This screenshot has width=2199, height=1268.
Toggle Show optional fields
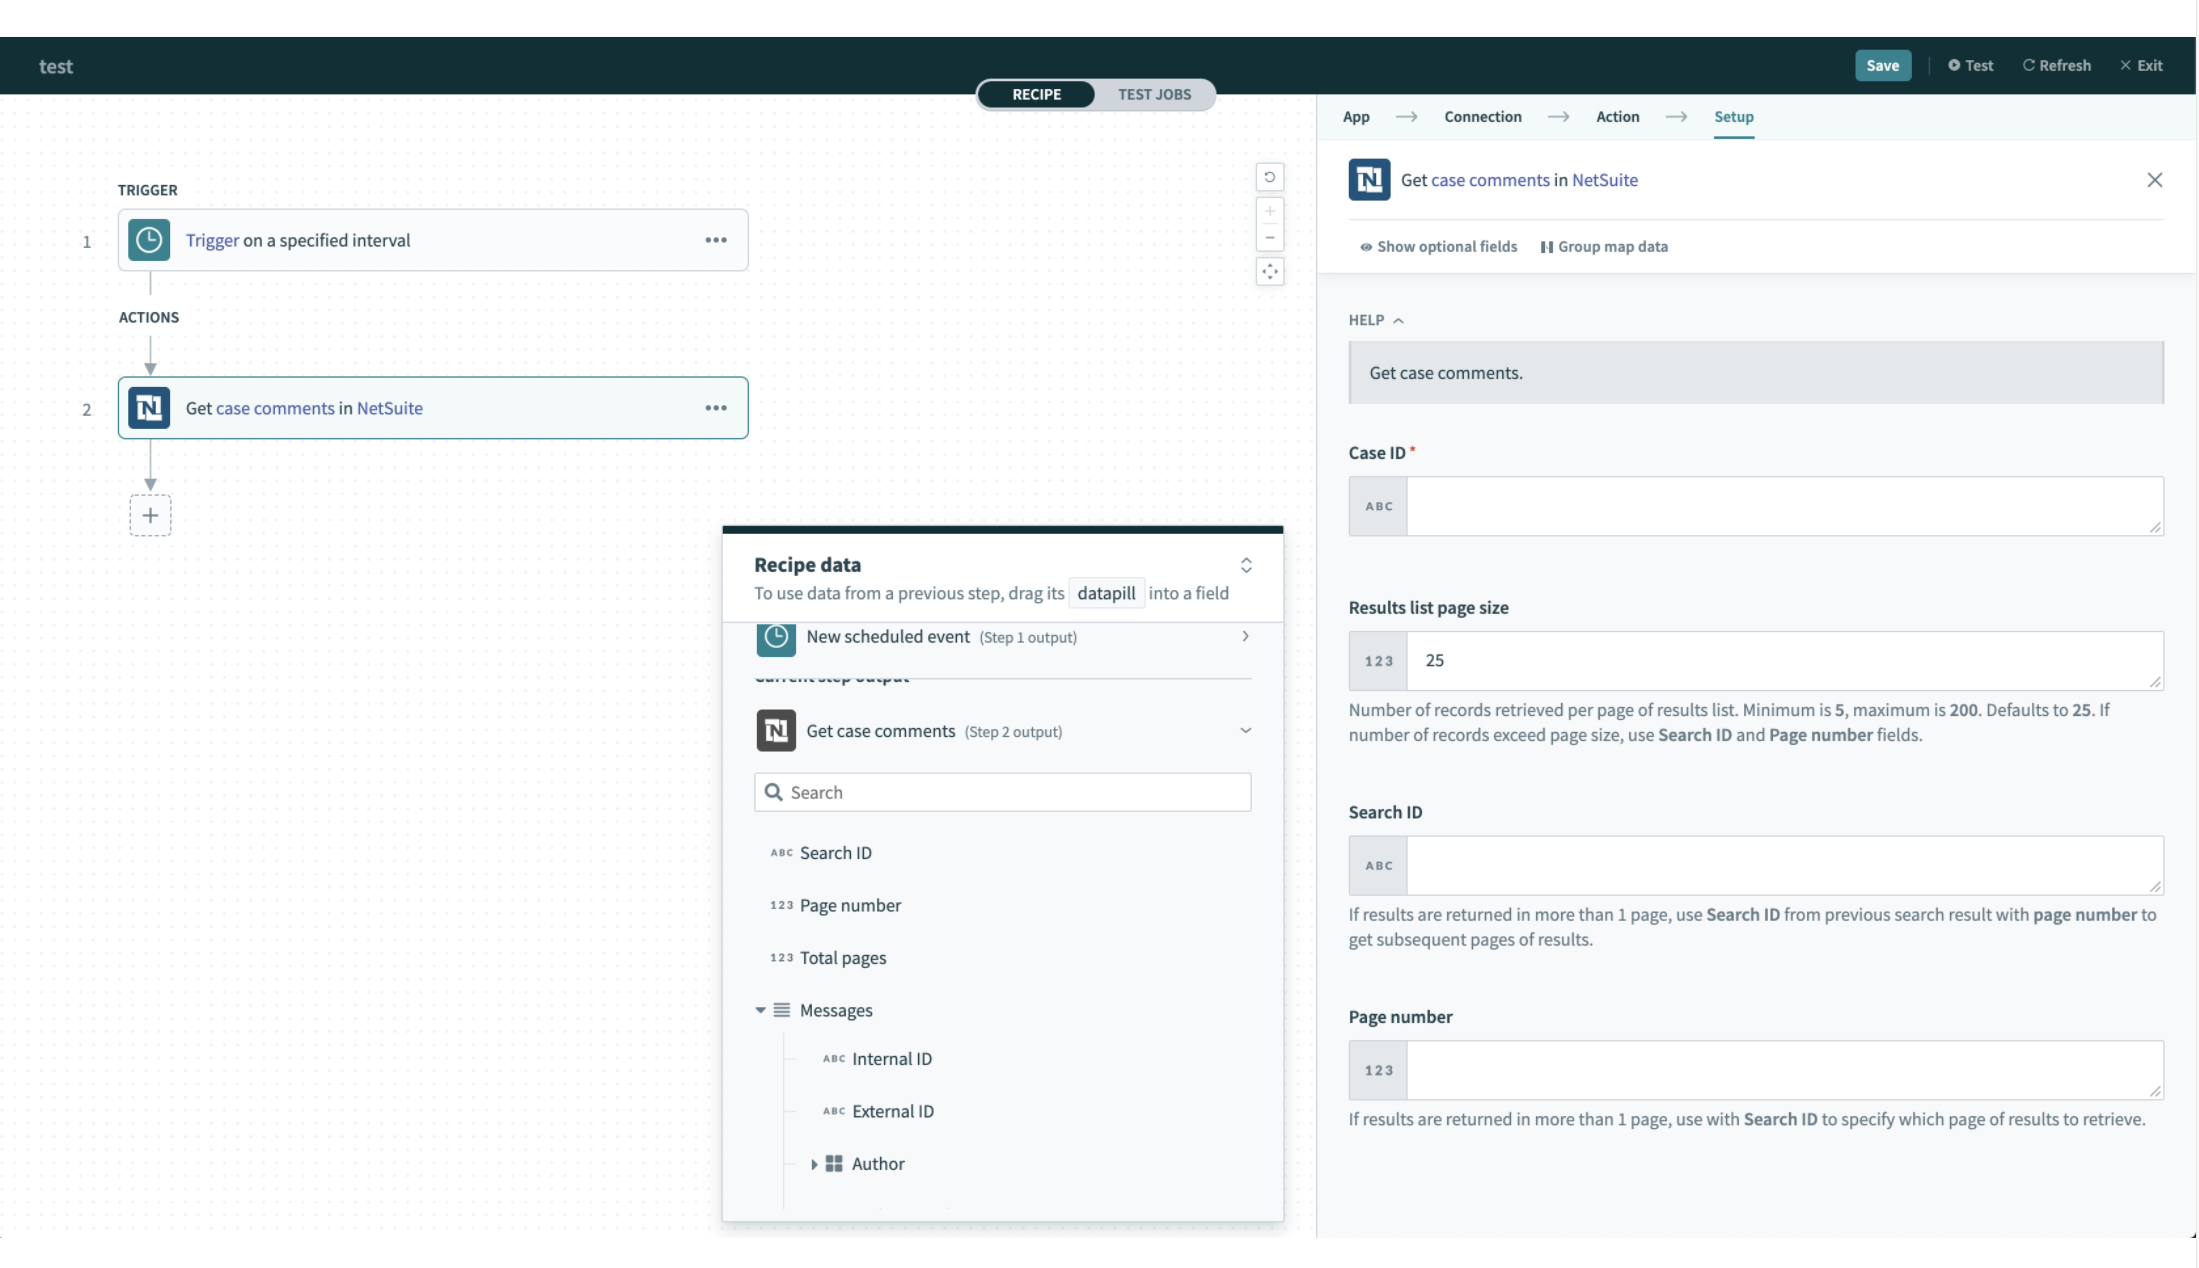(1438, 247)
